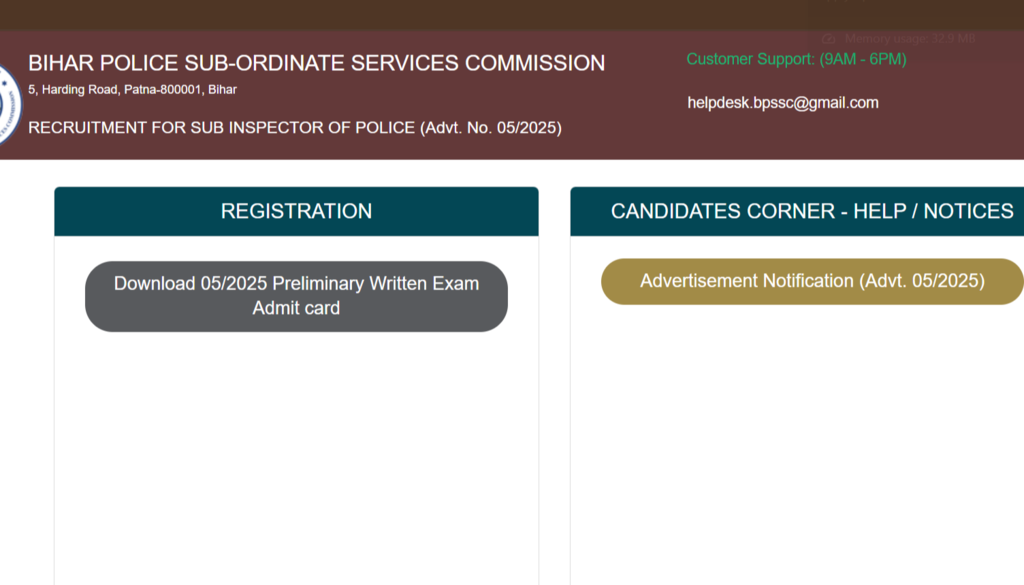
Task: Click the BPSSC commission logo emblem
Action: point(8,104)
